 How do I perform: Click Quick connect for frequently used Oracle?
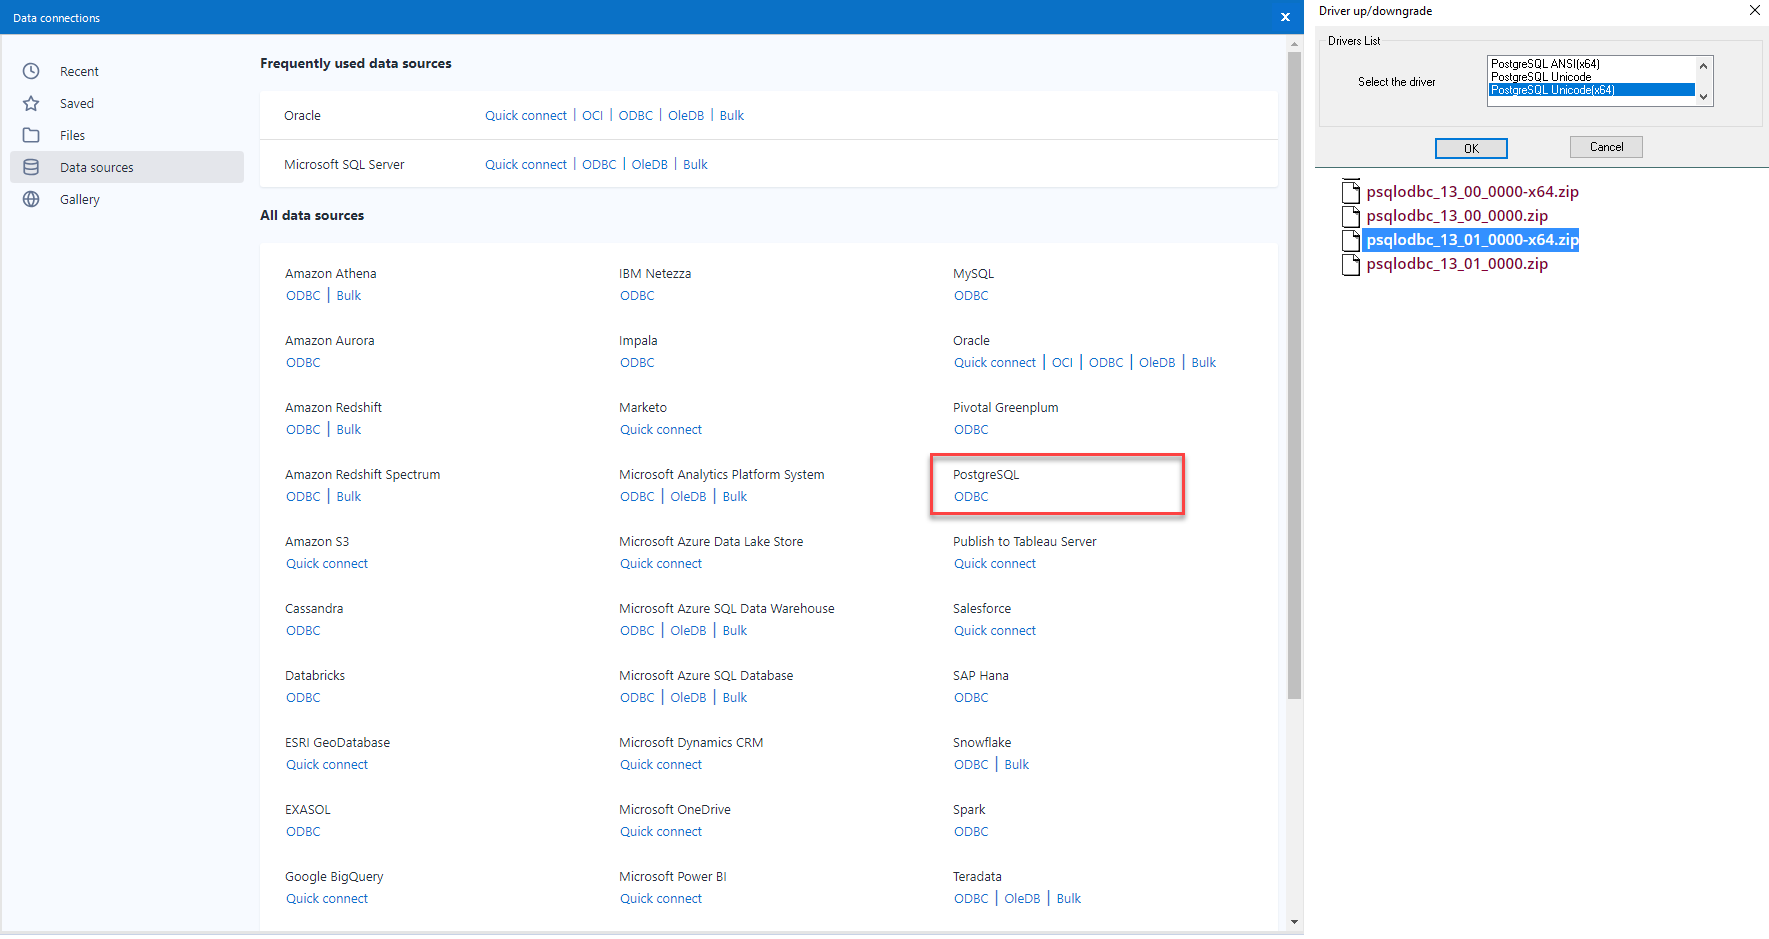pyautogui.click(x=526, y=116)
